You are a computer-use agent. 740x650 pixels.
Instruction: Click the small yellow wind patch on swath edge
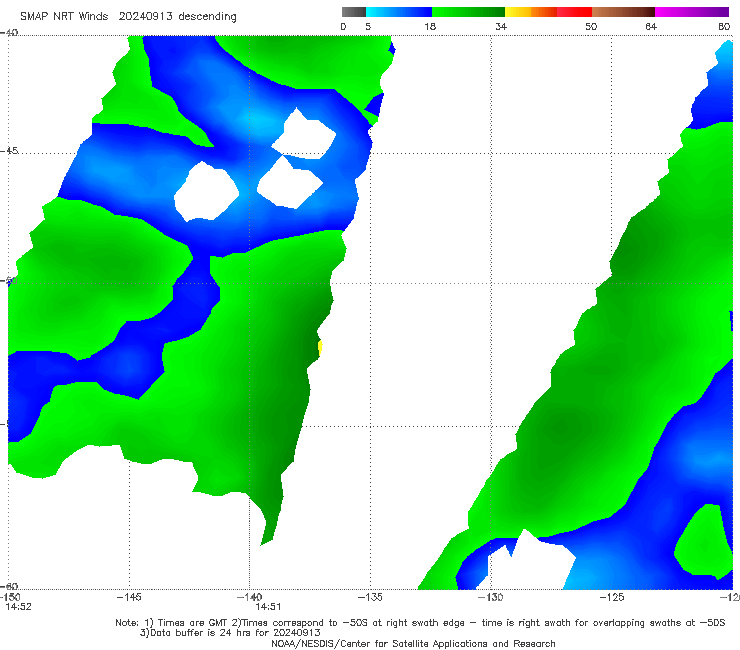click(320, 348)
